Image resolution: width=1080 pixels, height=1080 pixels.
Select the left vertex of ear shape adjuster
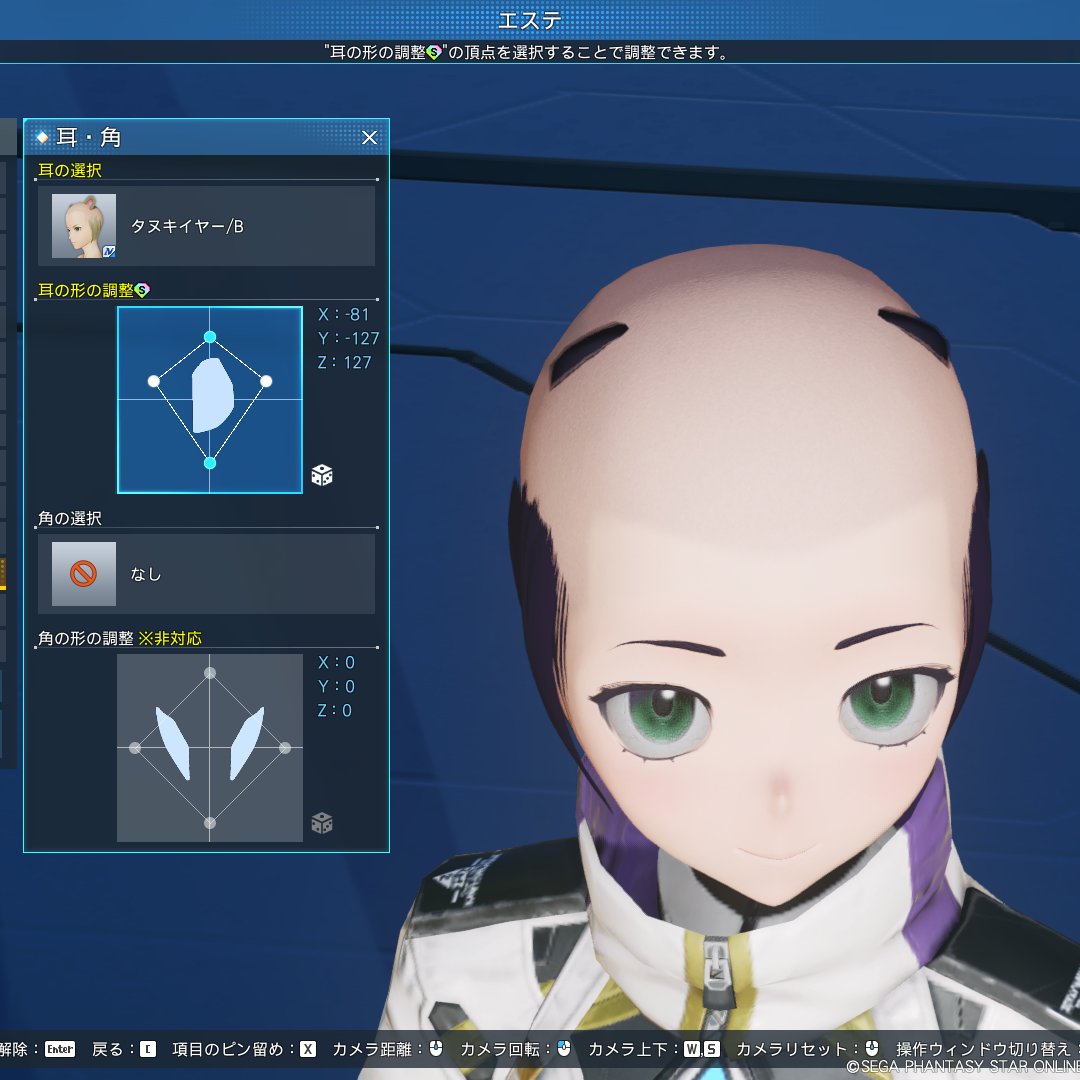coord(154,381)
